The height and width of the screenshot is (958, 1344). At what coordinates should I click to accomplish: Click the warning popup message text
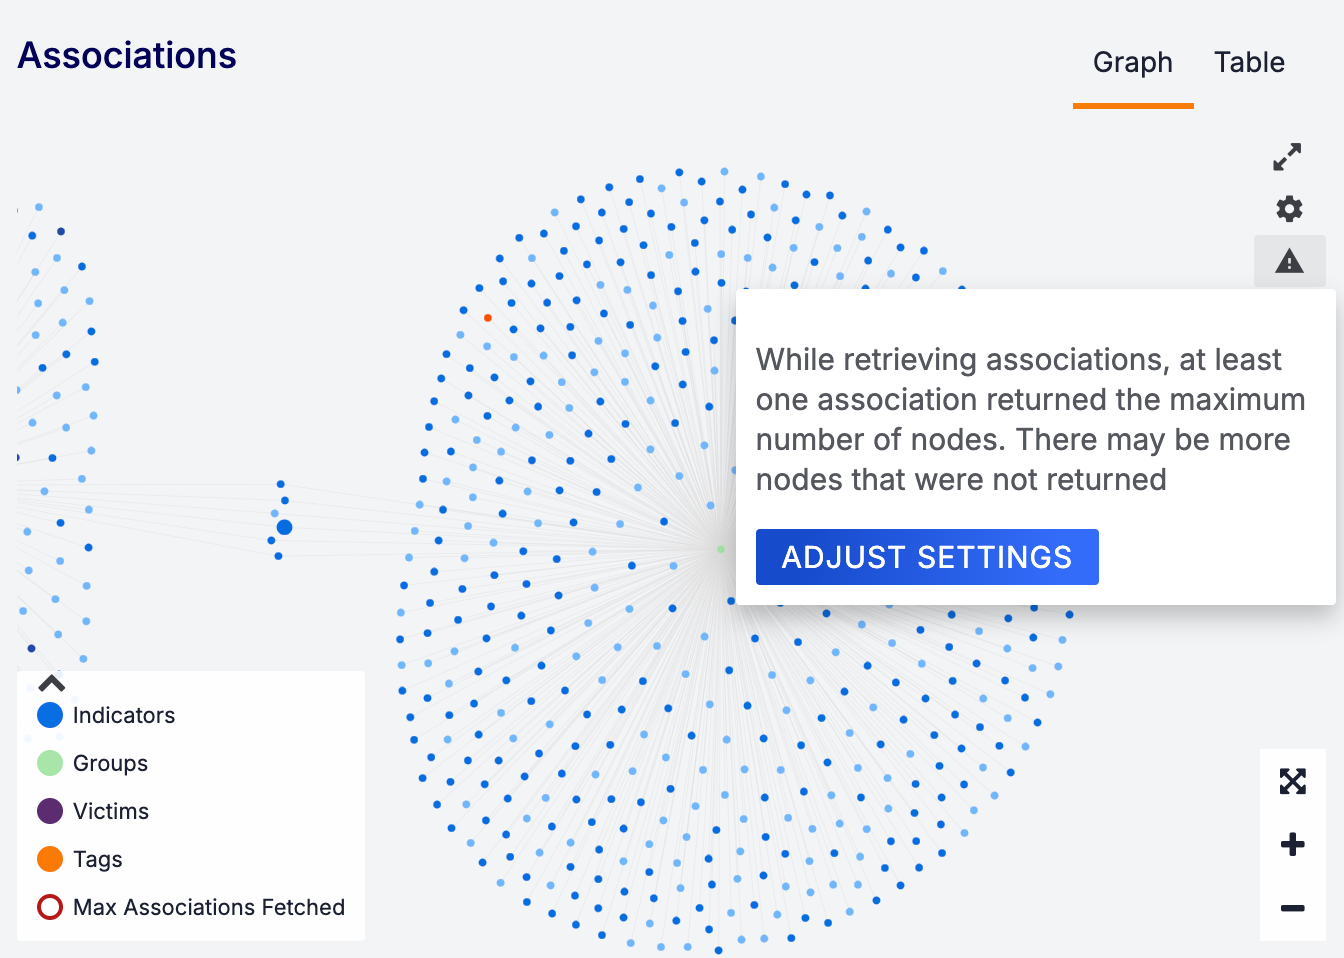click(1031, 419)
